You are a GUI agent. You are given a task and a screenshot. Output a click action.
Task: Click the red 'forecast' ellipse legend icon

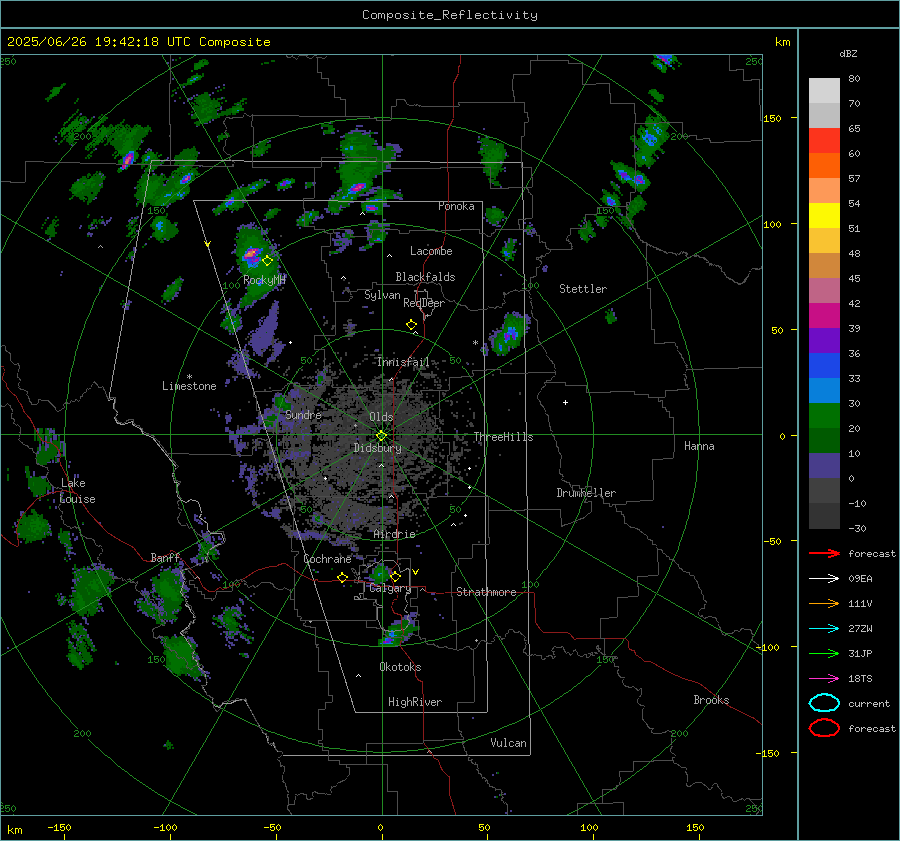pos(824,728)
